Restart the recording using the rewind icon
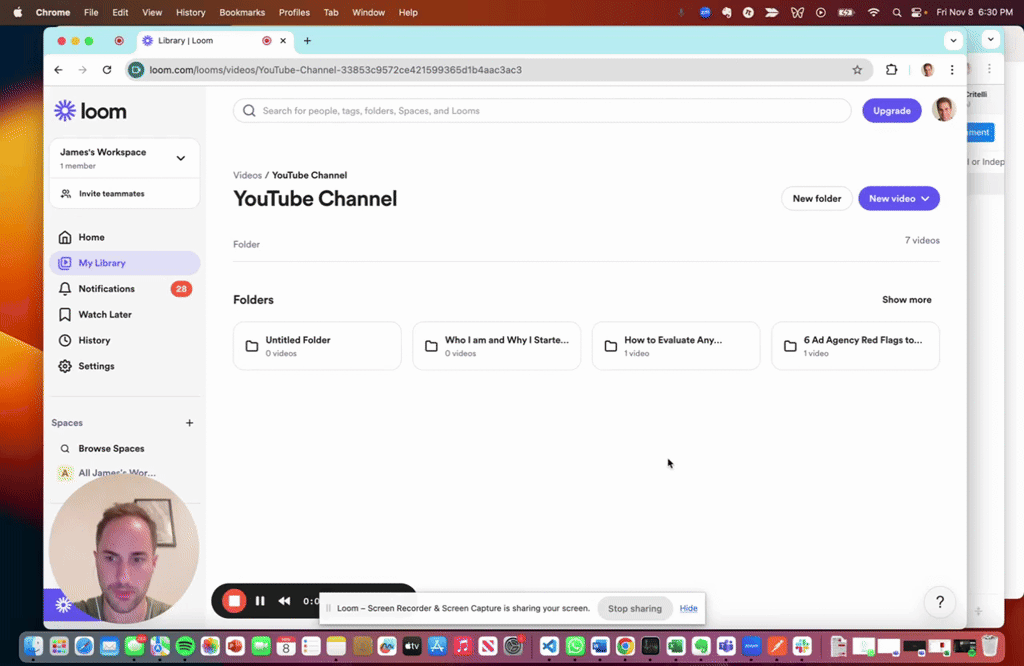This screenshot has height=666, width=1024. click(x=284, y=601)
